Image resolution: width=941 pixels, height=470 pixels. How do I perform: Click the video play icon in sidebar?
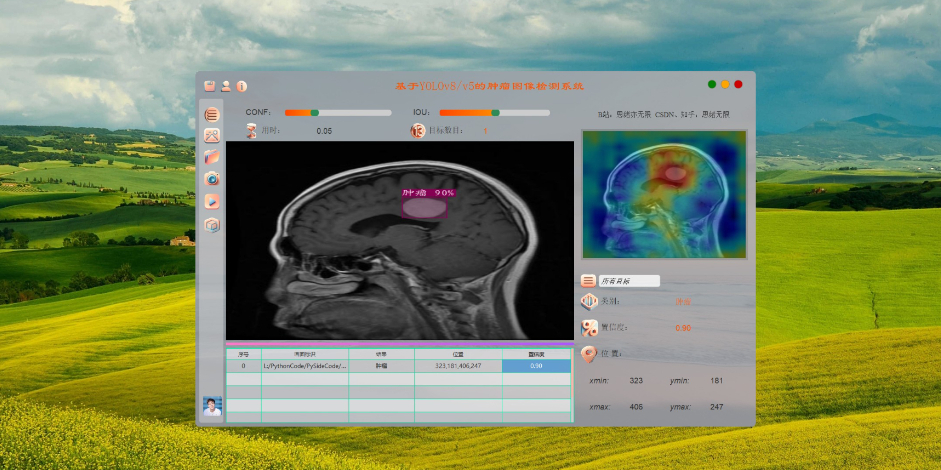212,201
